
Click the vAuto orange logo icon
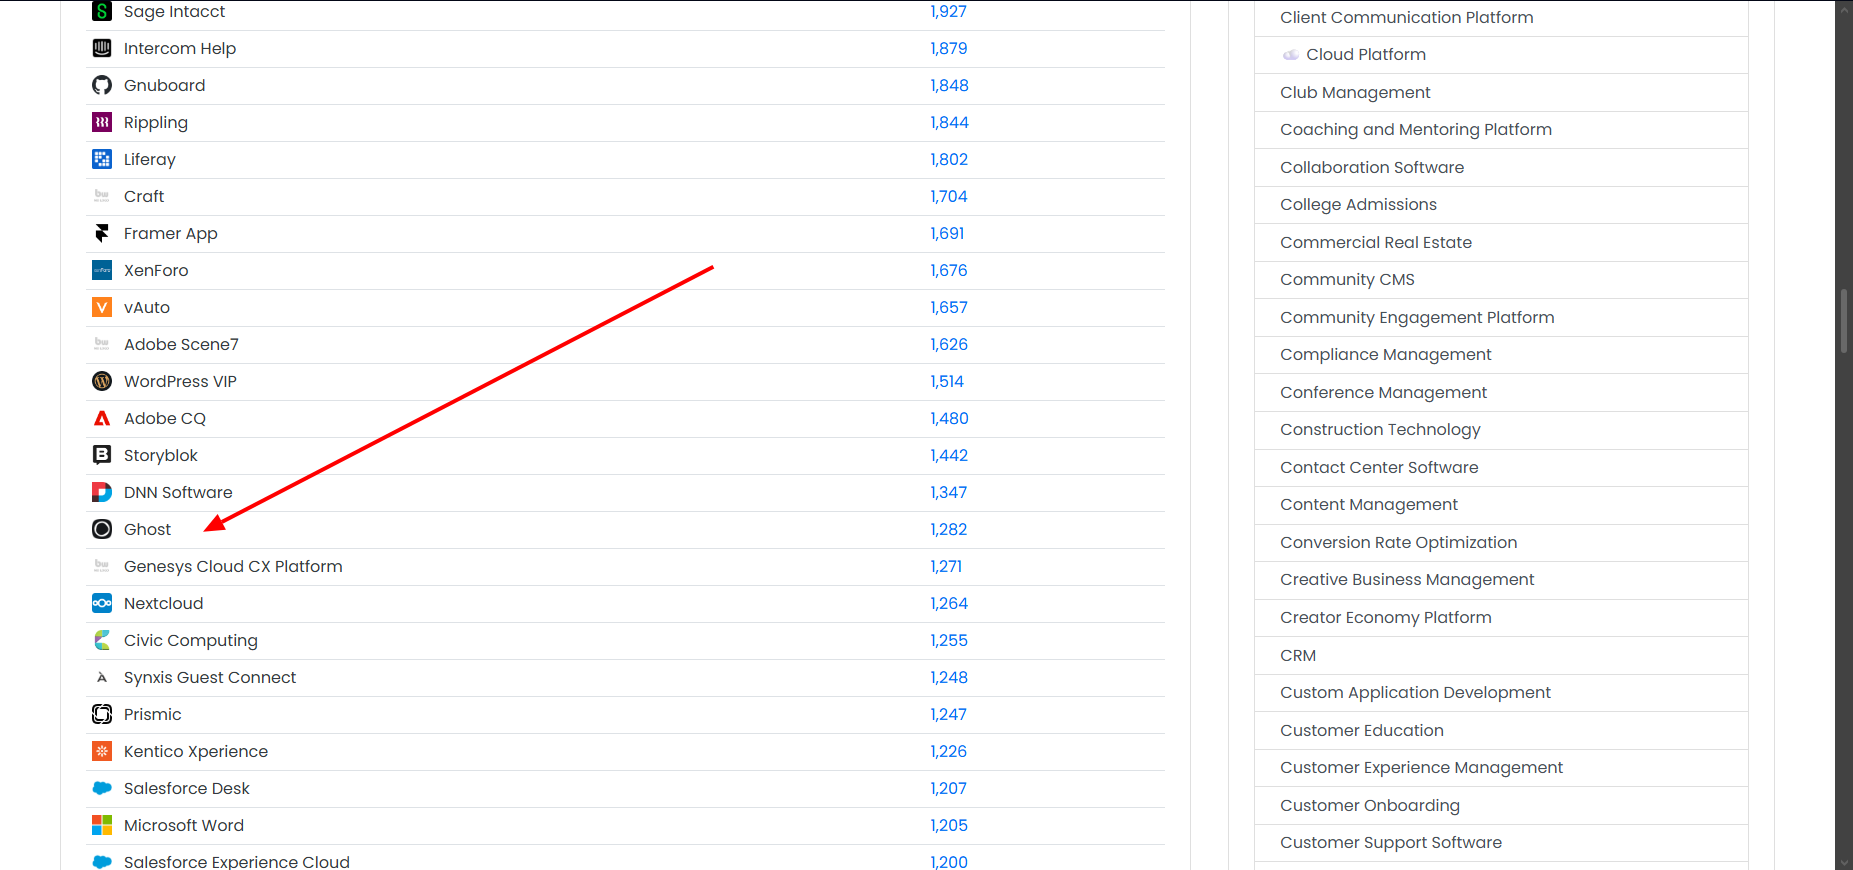[102, 307]
